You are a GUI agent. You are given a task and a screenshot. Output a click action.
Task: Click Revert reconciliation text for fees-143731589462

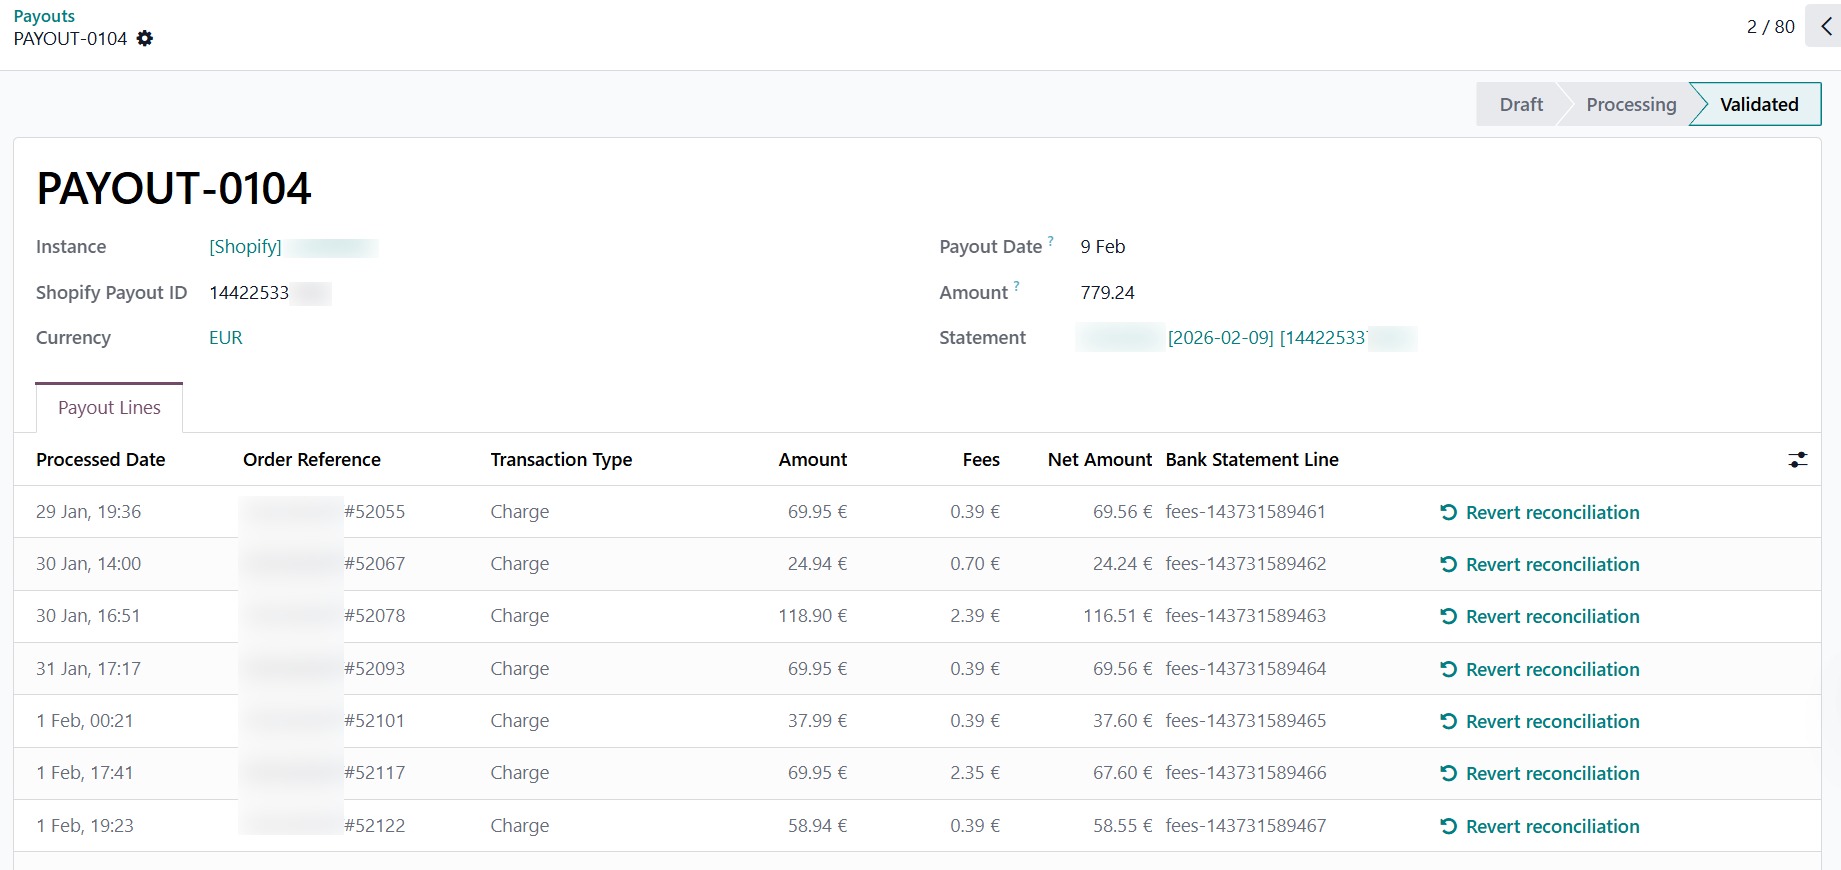(1552, 564)
